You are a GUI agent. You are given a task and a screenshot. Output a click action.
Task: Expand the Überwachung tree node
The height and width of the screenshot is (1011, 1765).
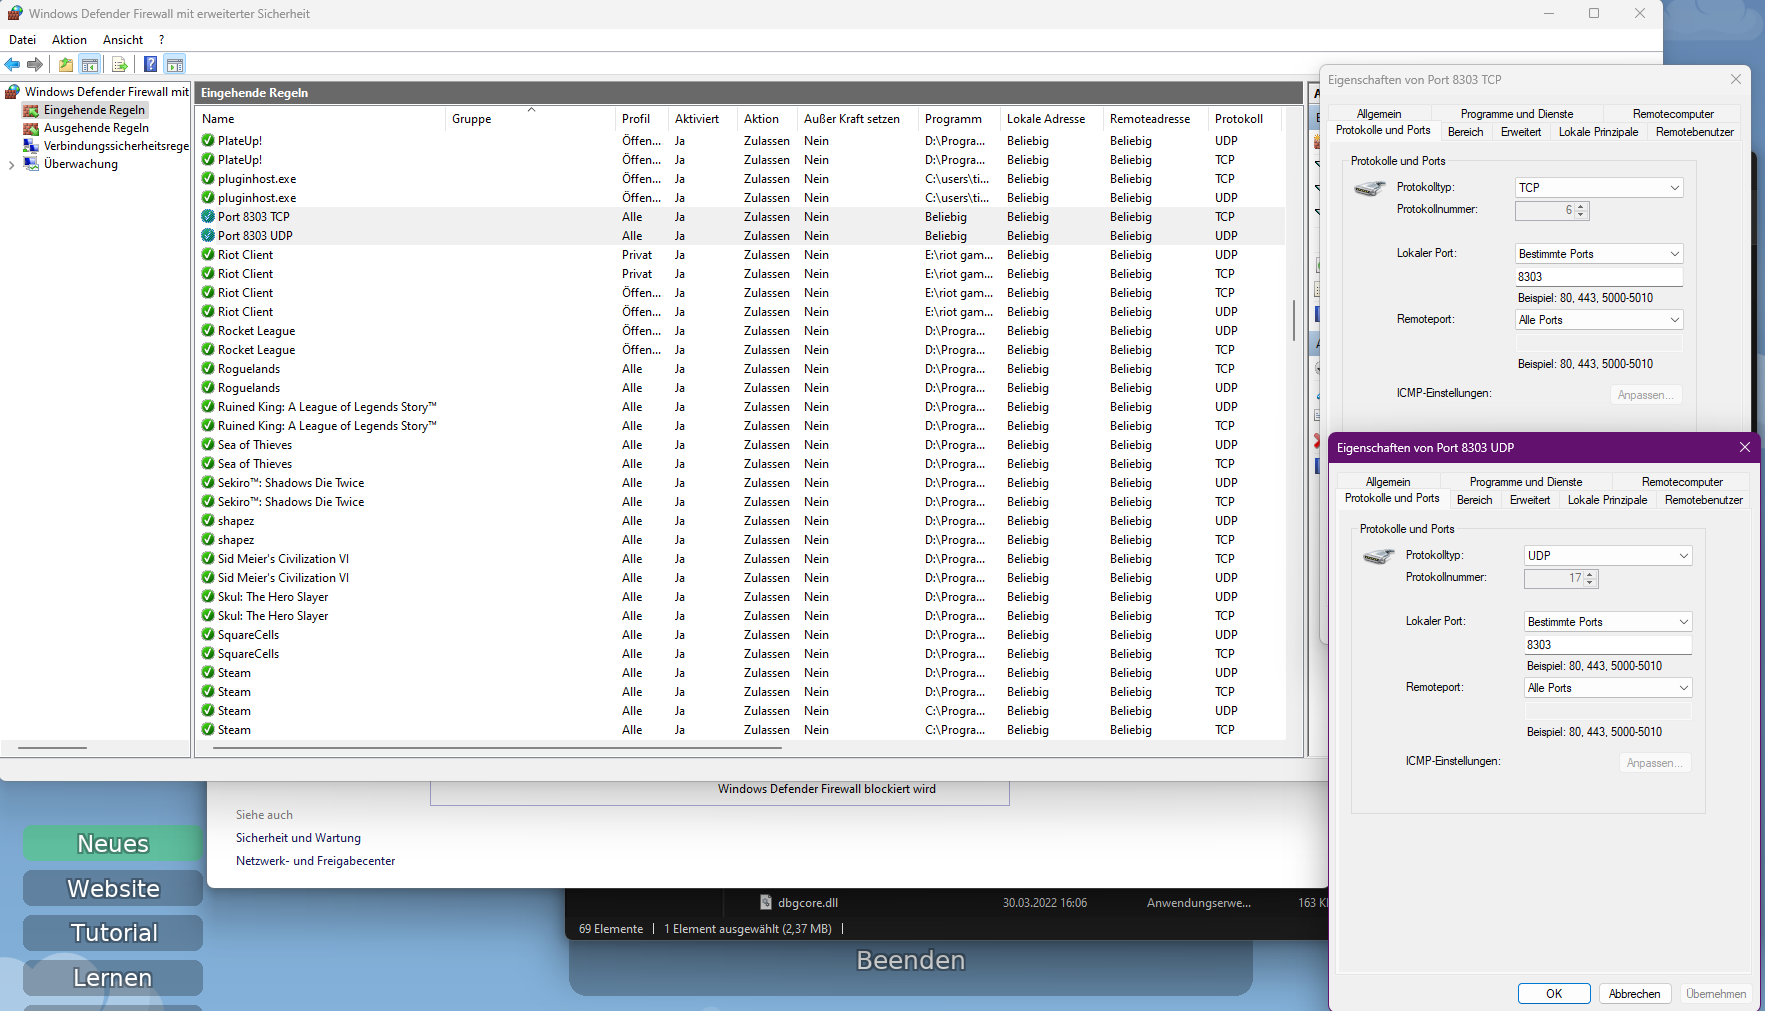click(x=11, y=165)
